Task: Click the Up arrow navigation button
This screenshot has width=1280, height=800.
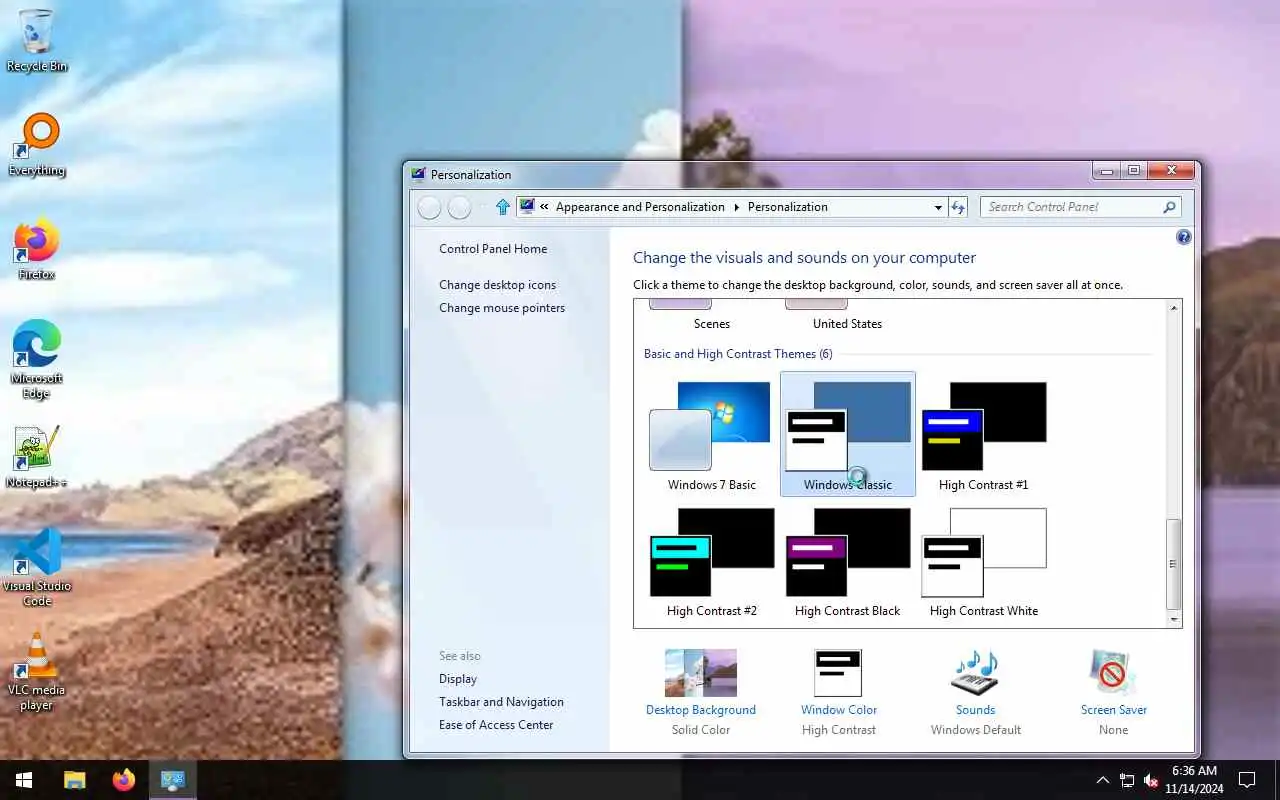Action: [x=502, y=207]
